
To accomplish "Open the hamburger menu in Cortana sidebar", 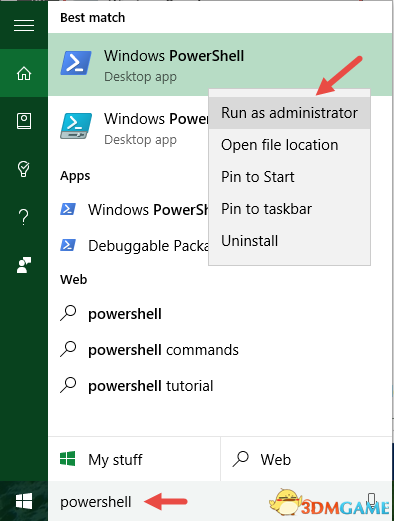I will [24, 25].
